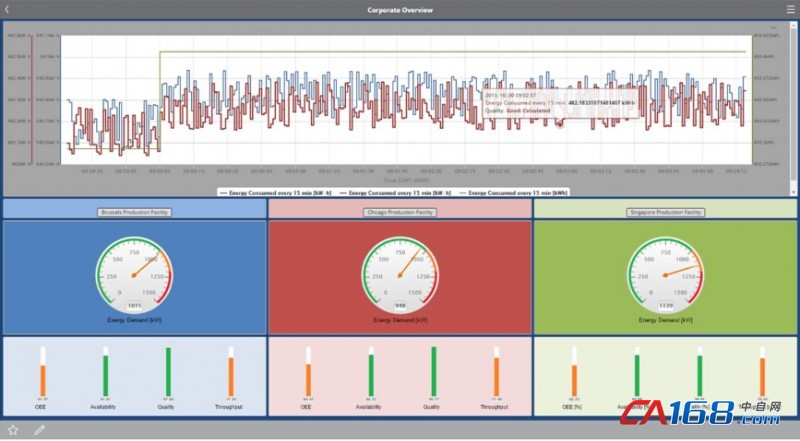Click the back arrow in top bar
Image resolution: width=800 pixels, height=441 pixels.
point(9,10)
